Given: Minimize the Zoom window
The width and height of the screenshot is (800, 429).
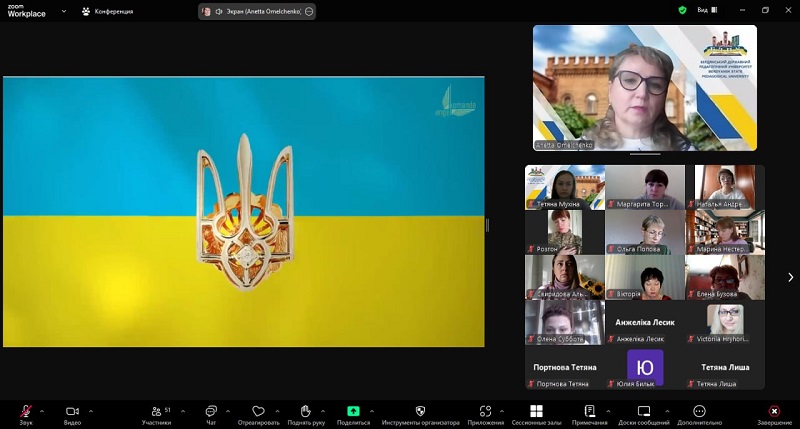Looking at the screenshot, I should coord(742,10).
